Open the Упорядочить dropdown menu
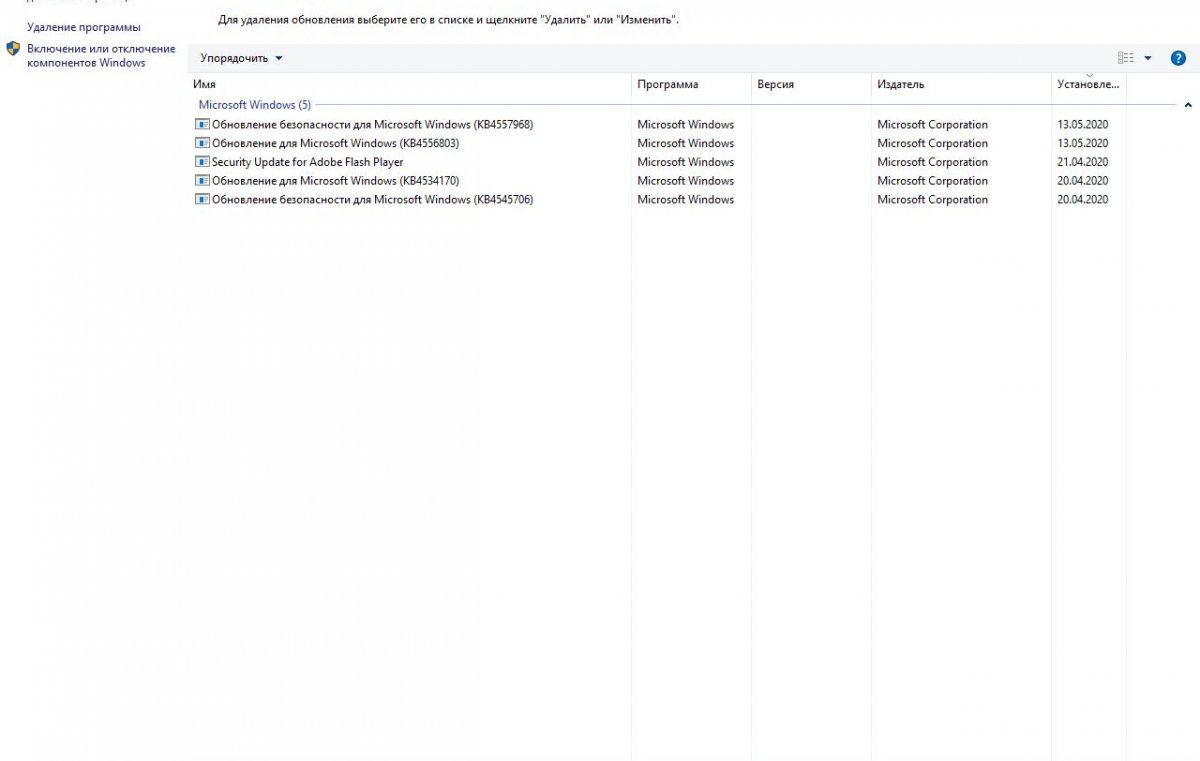Viewport: 1200px width, 761px height. (x=241, y=58)
